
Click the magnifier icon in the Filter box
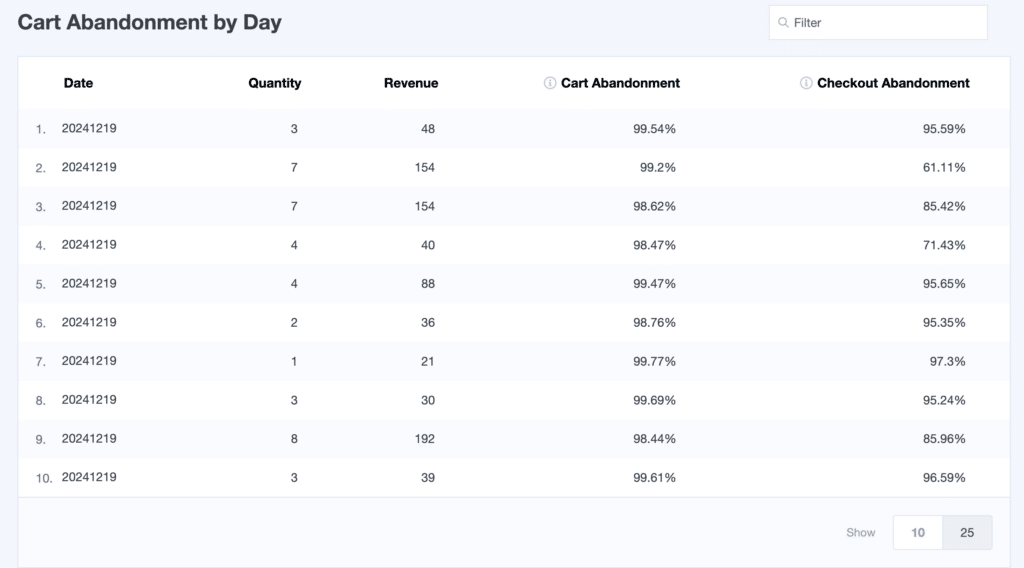[x=783, y=22]
